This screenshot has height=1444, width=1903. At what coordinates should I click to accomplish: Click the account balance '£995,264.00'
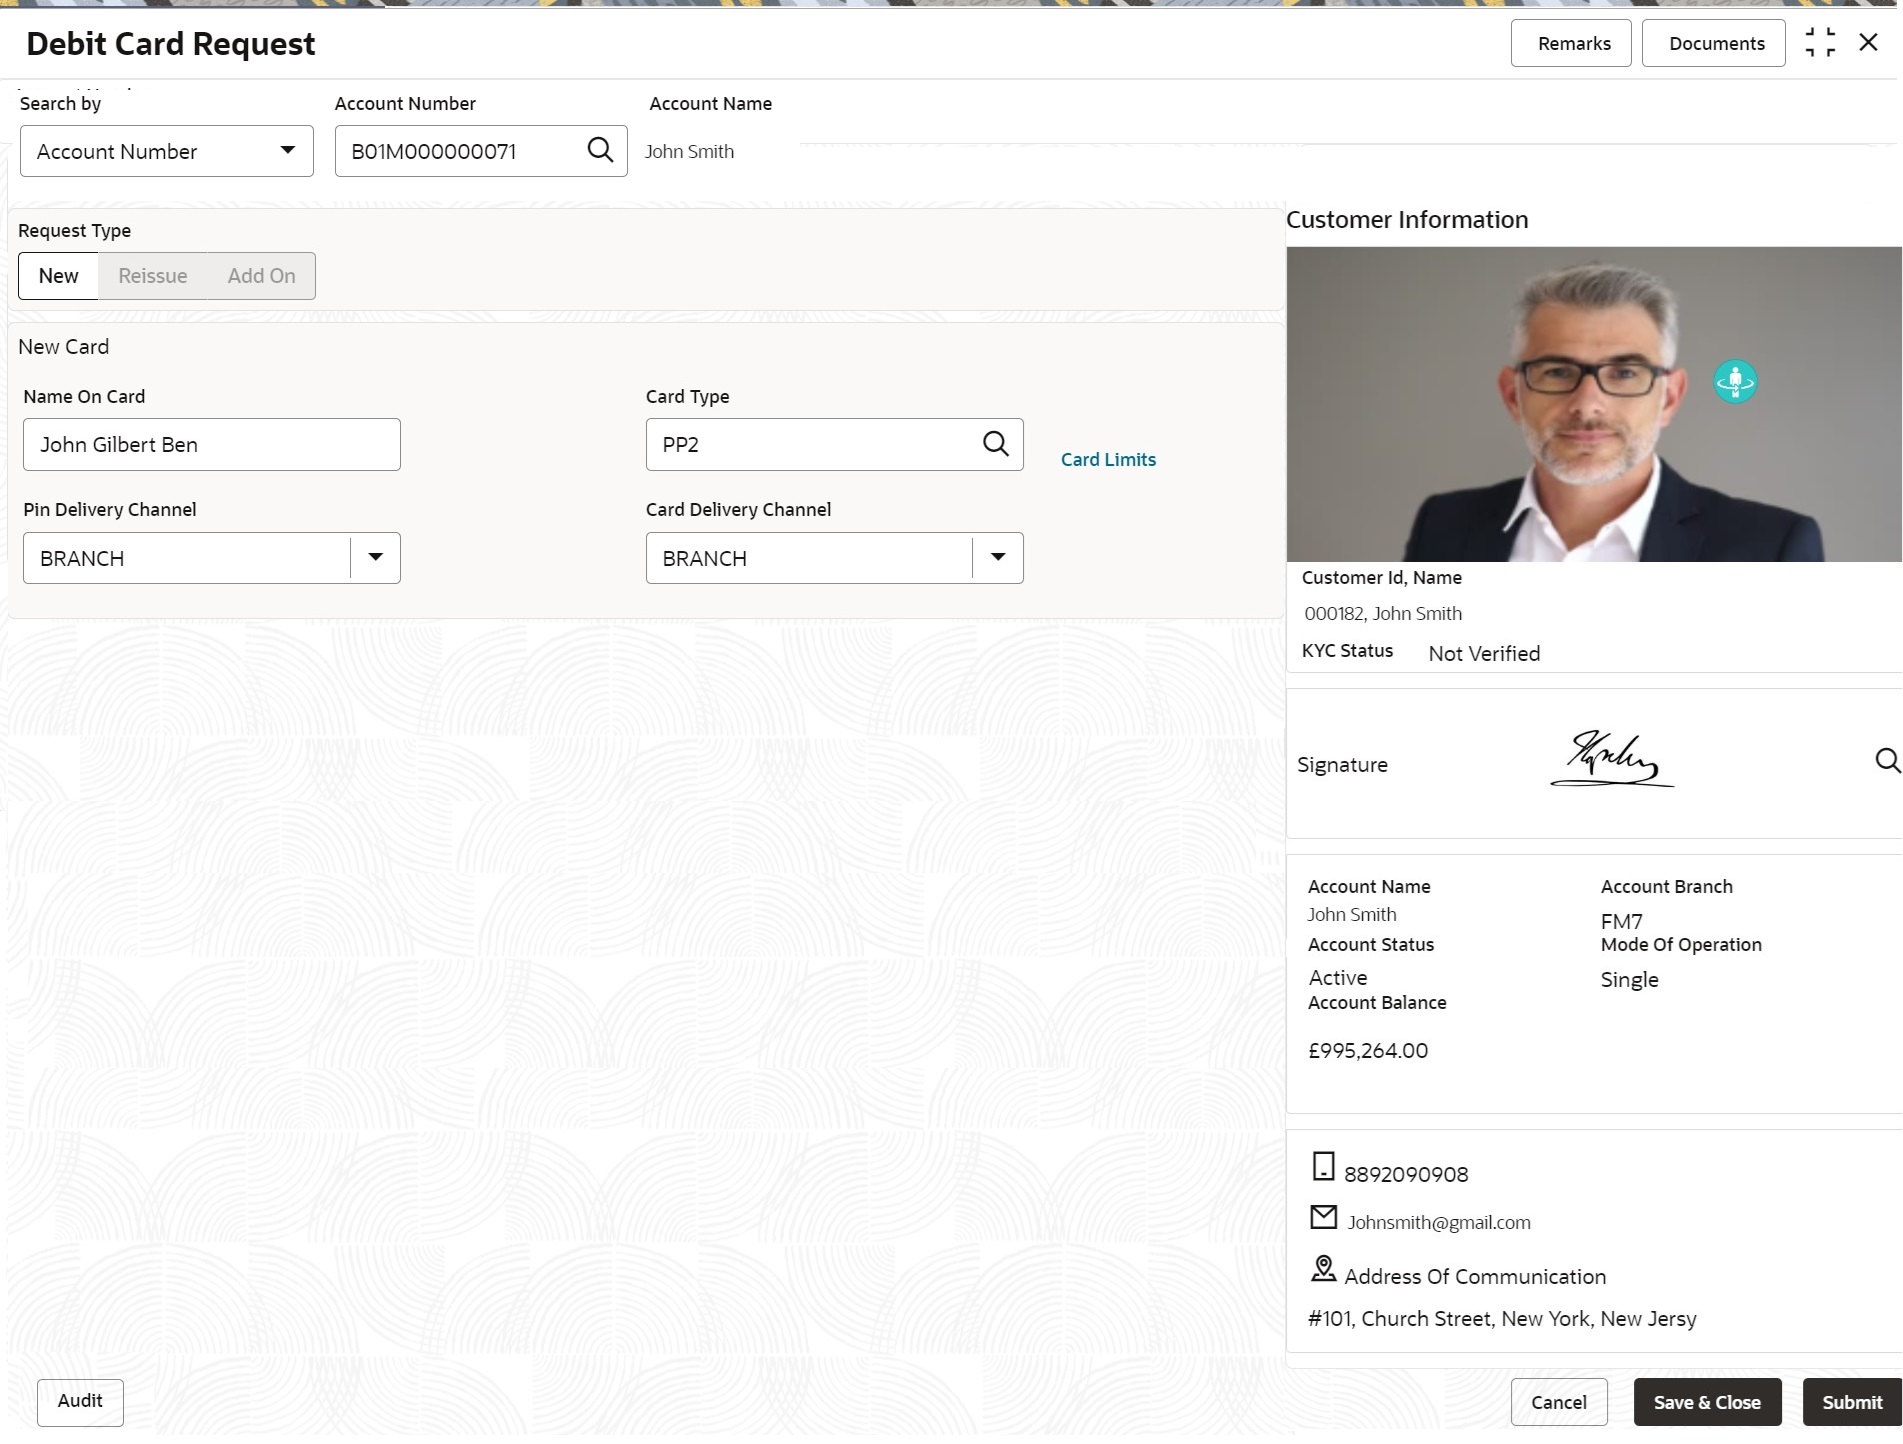point(1368,1050)
